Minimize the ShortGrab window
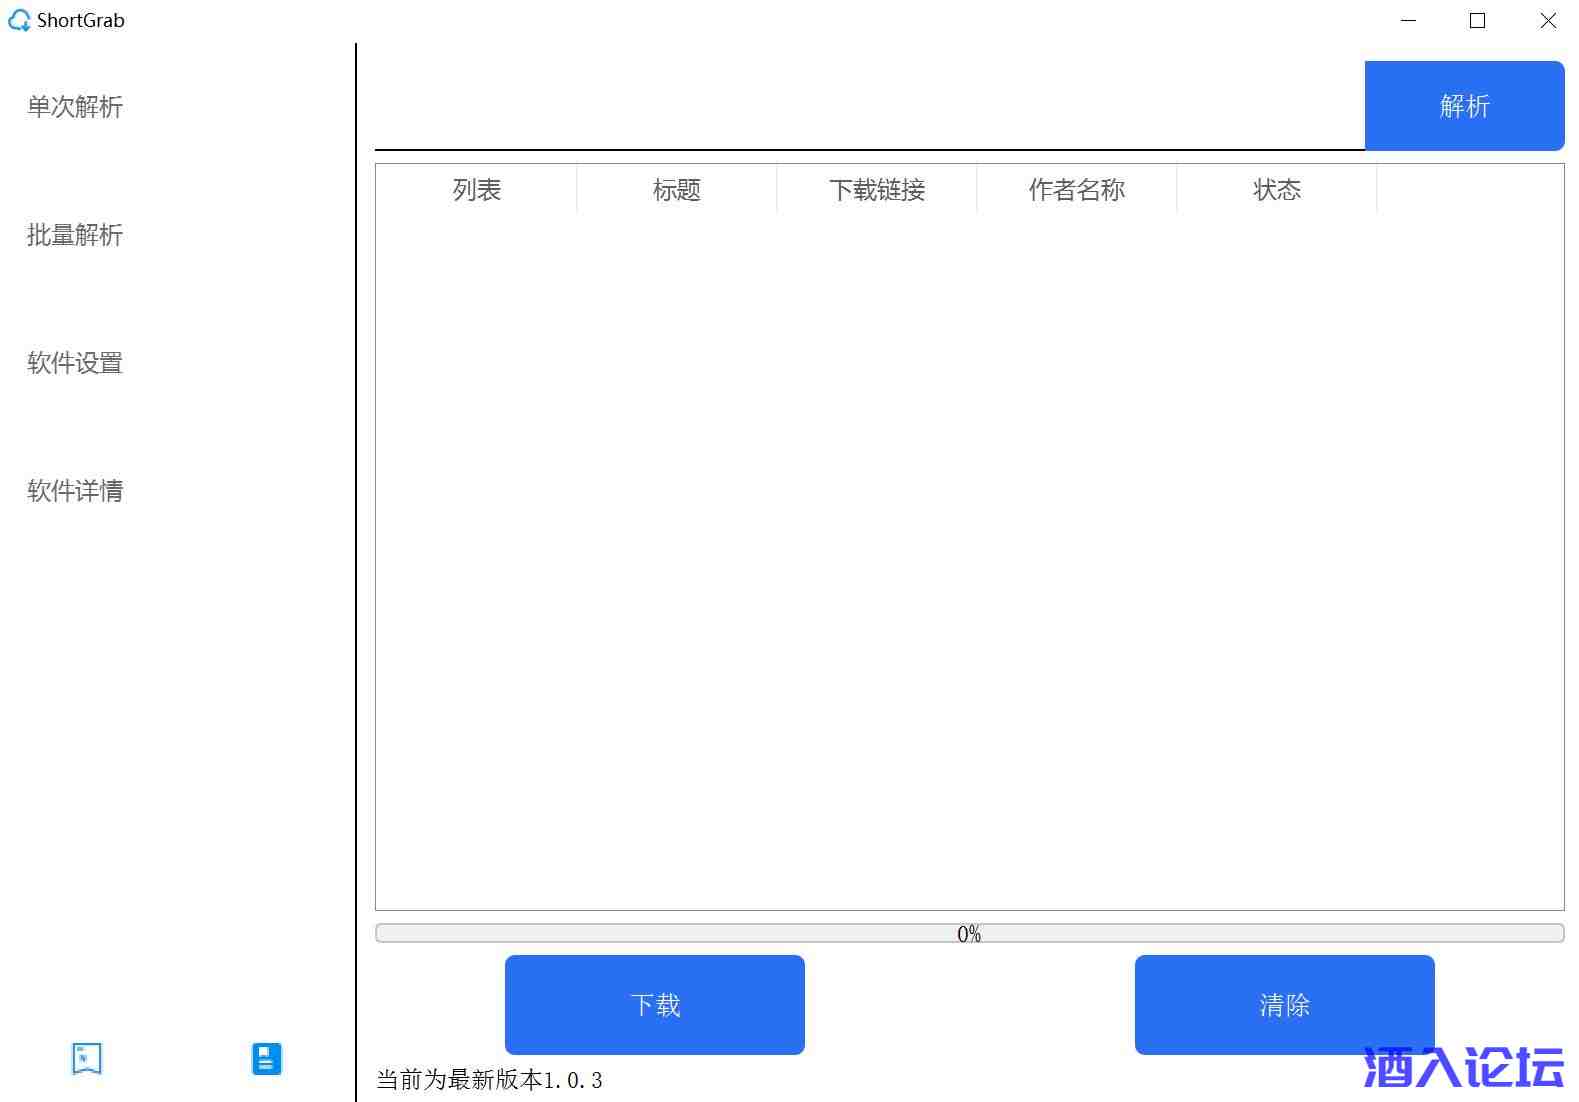The image size is (1579, 1102). pyautogui.click(x=1409, y=20)
